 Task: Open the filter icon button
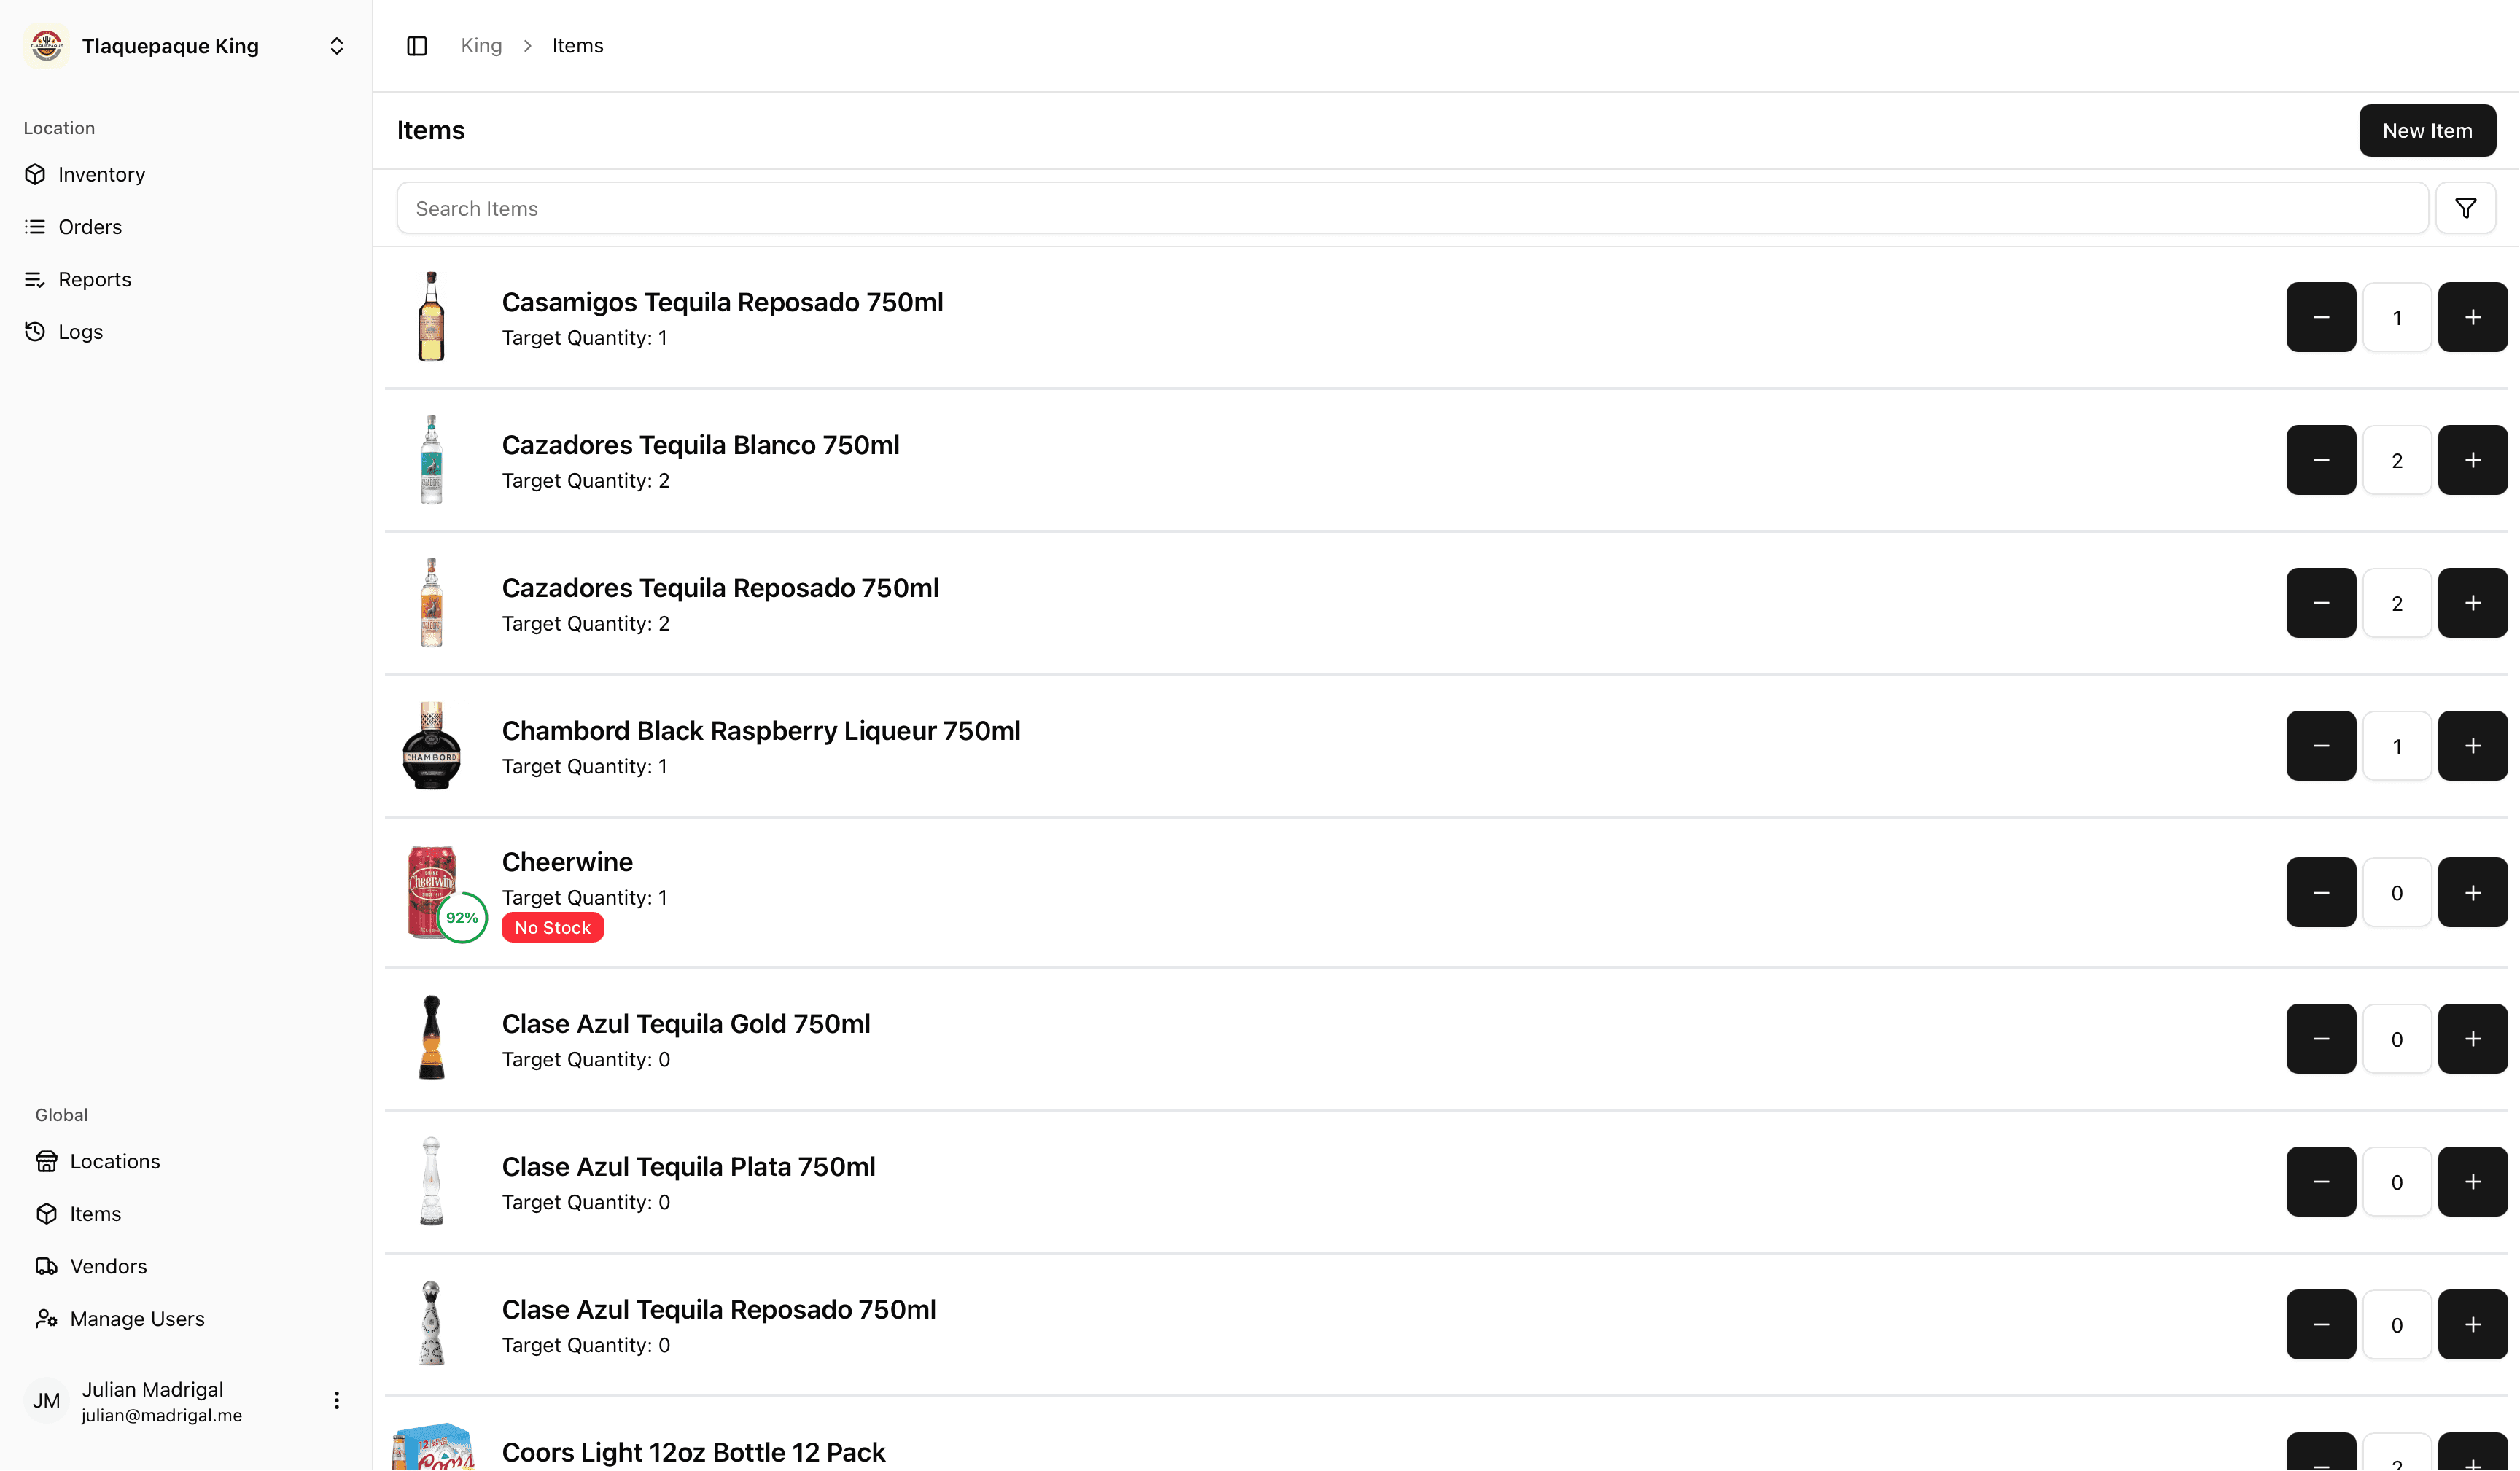[x=2465, y=208]
